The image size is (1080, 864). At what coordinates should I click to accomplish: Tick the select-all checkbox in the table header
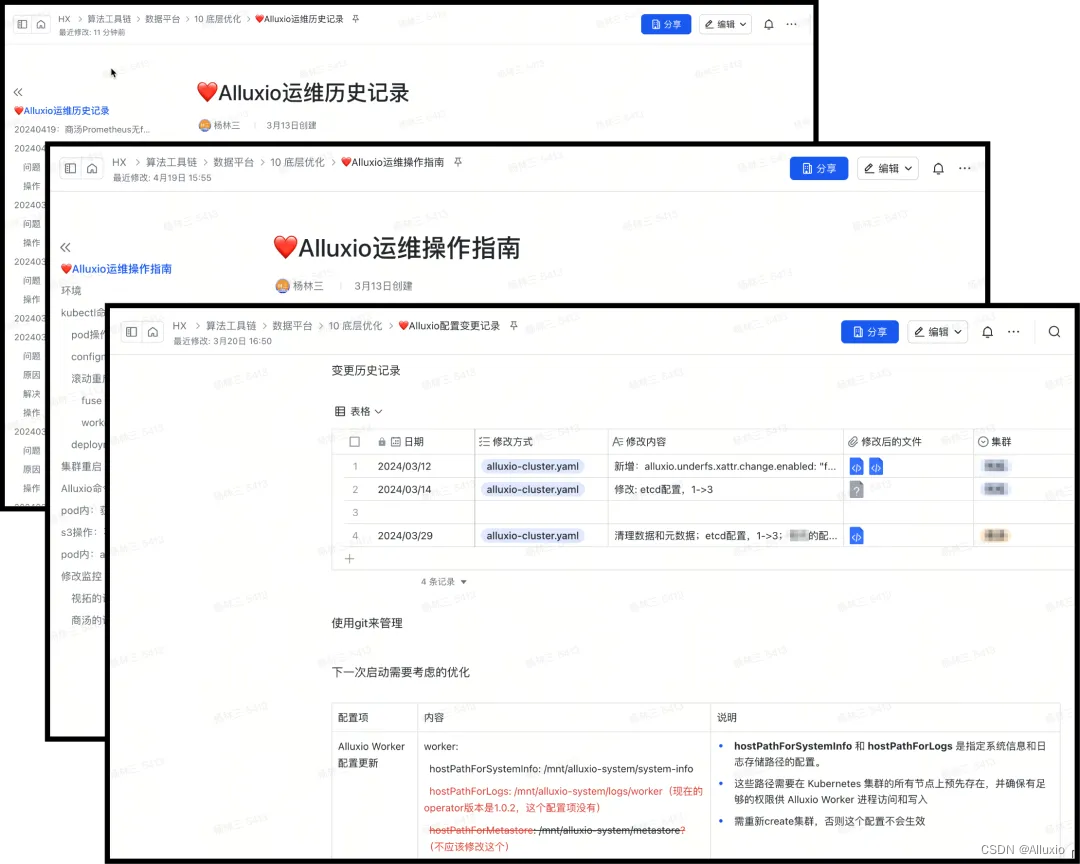pyautogui.click(x=355, y=442)
